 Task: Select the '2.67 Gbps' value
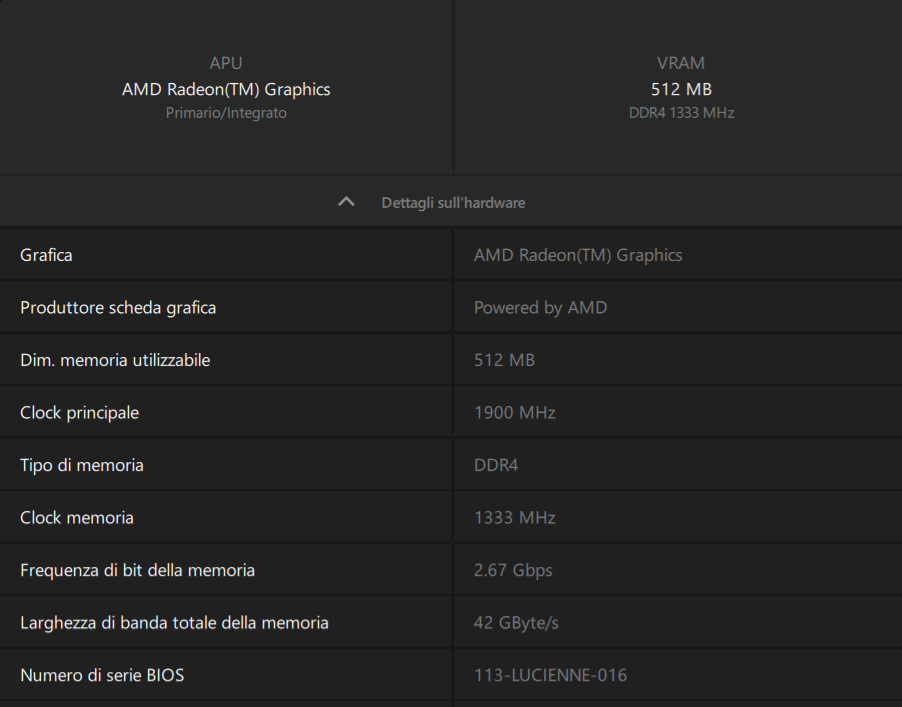pyautogui.click(x=513, y=570)
